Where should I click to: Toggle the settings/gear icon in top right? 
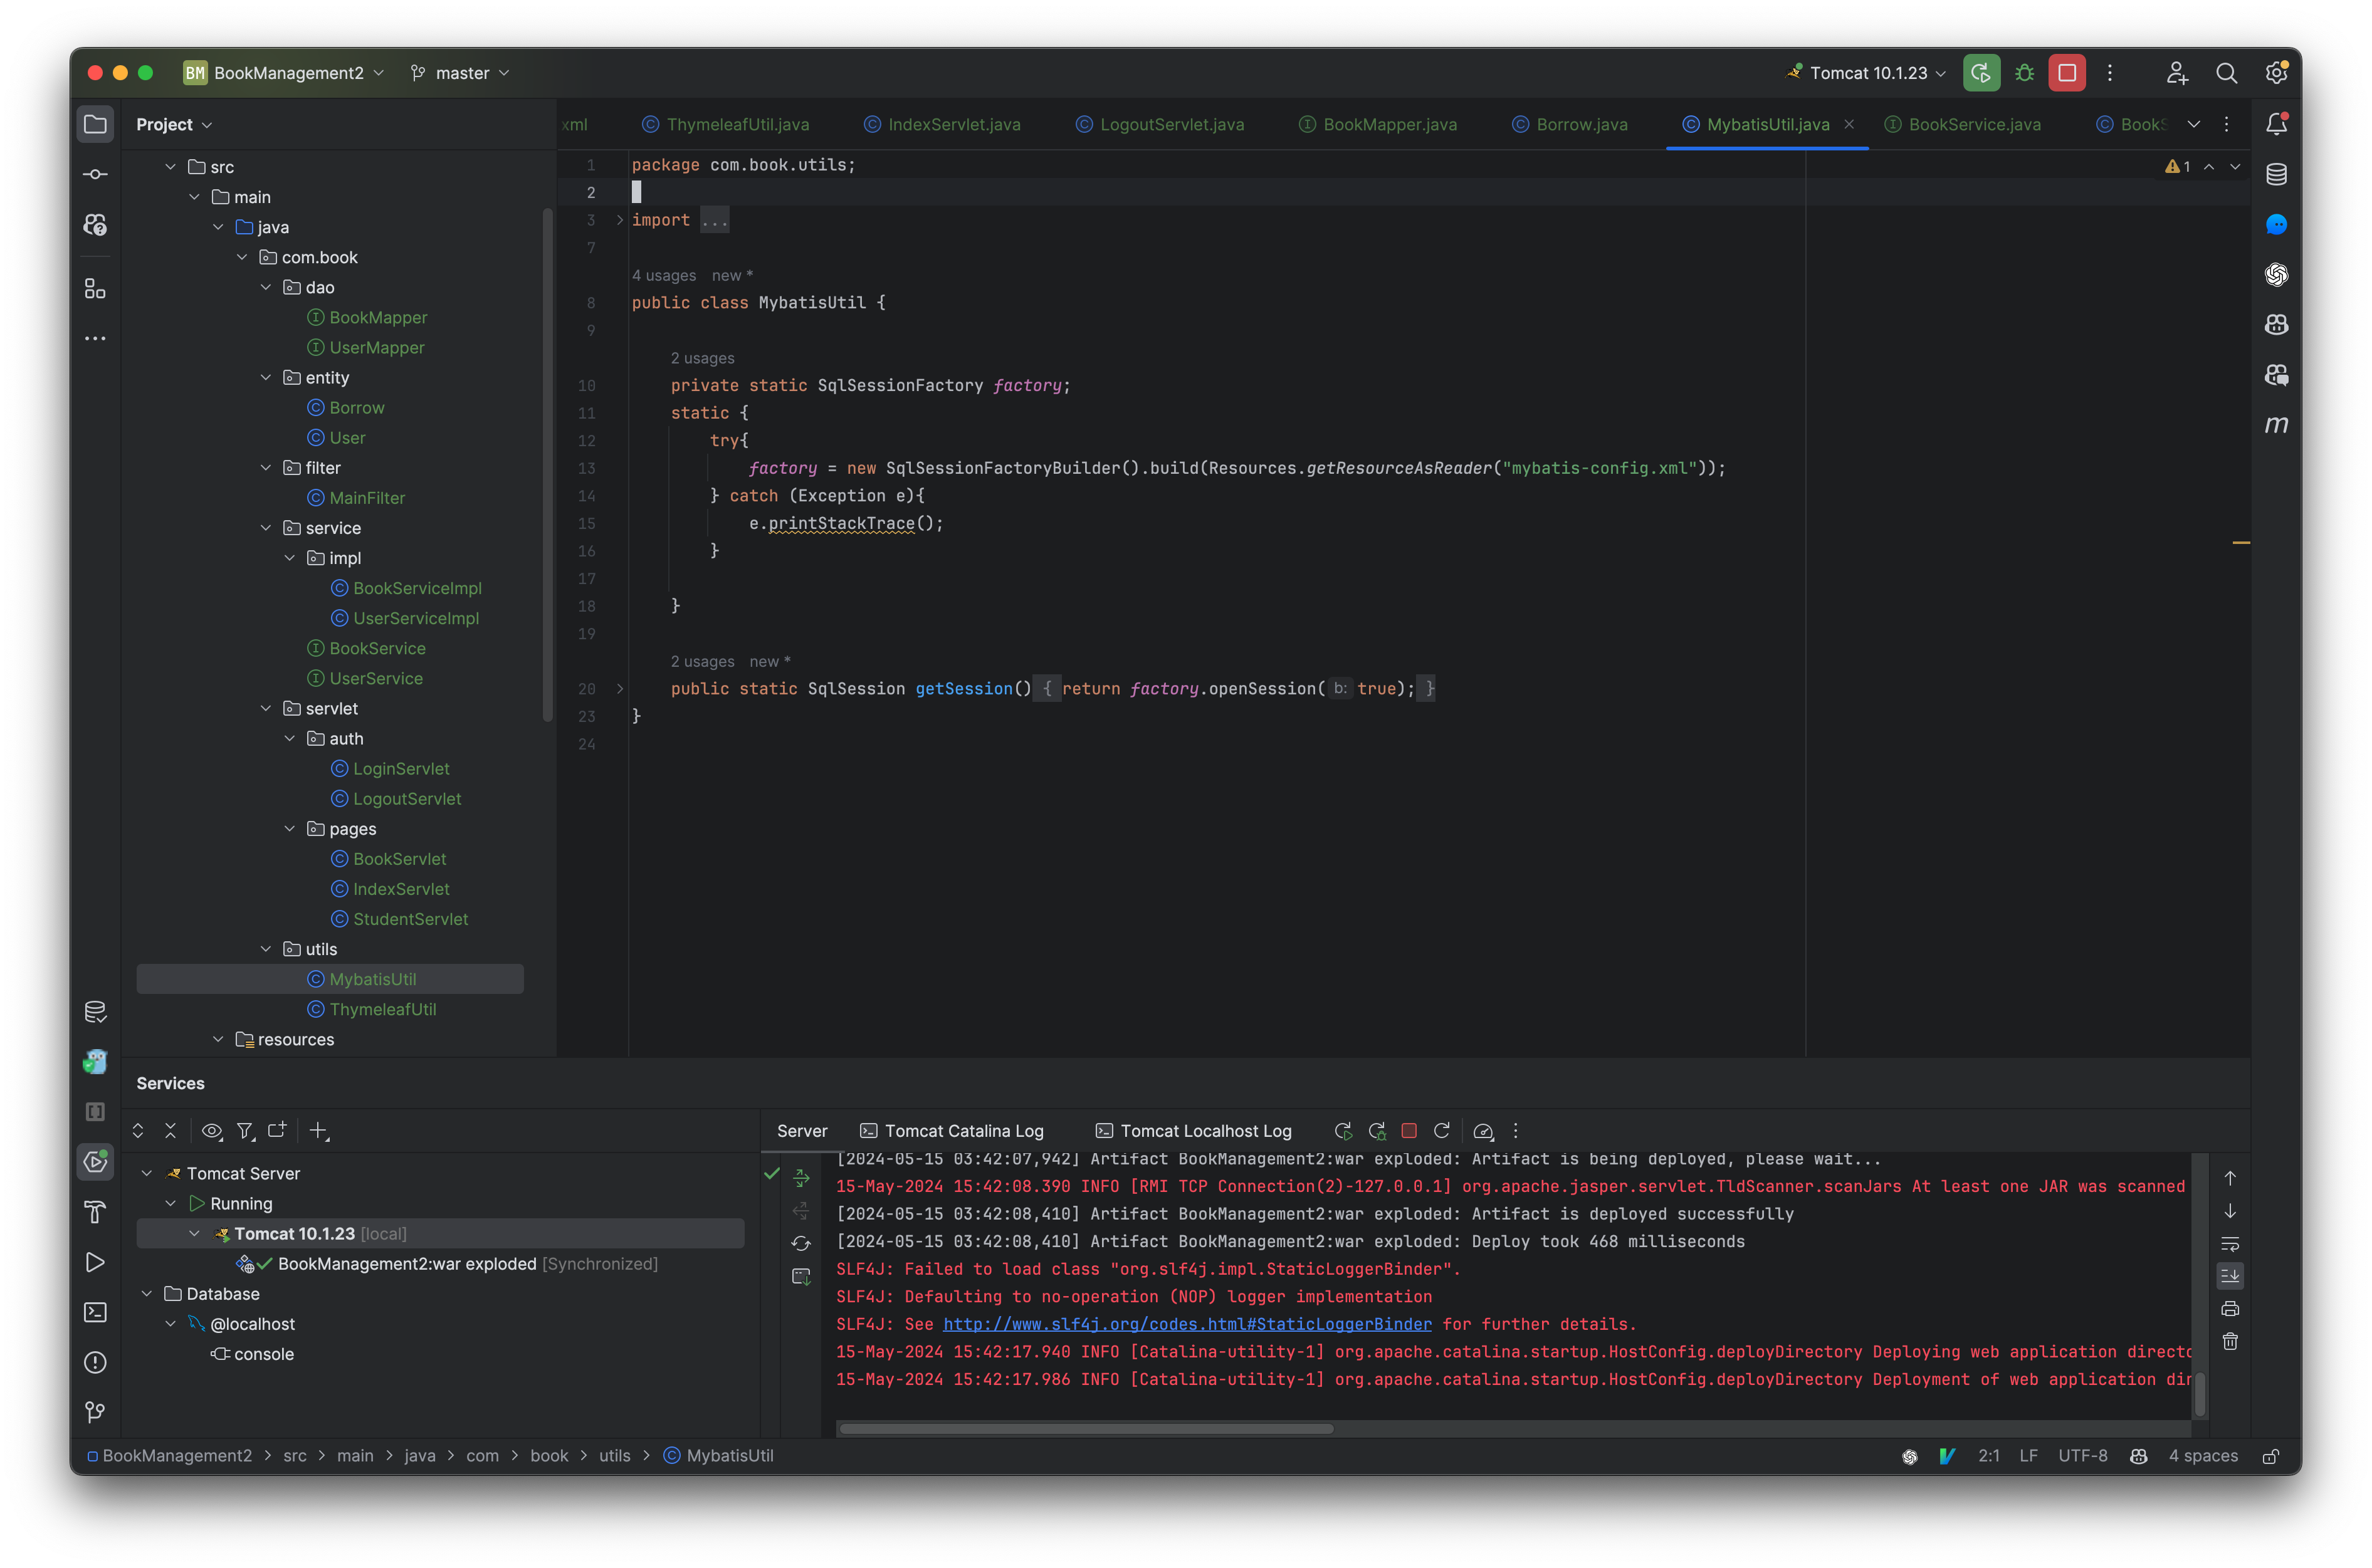2275,71
